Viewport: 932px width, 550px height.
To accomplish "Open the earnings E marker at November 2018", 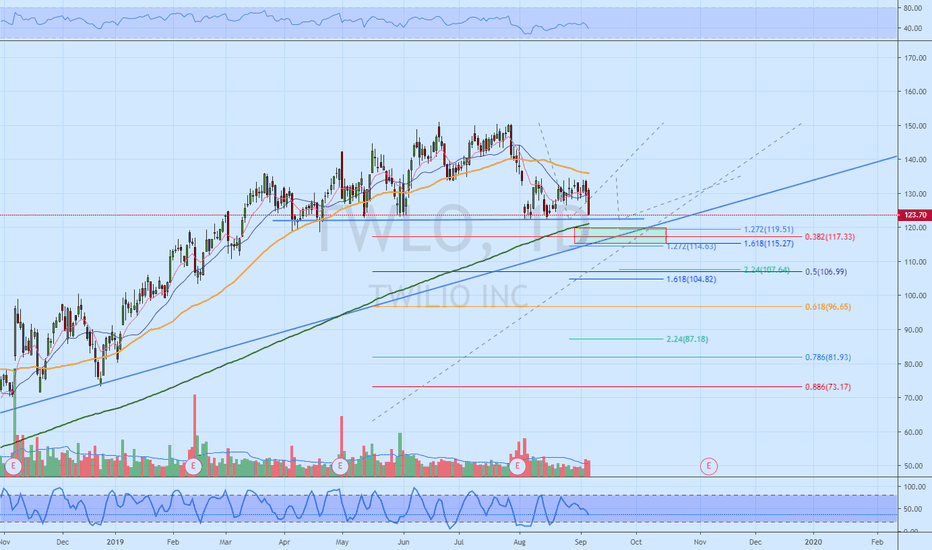I will (13, 466).
